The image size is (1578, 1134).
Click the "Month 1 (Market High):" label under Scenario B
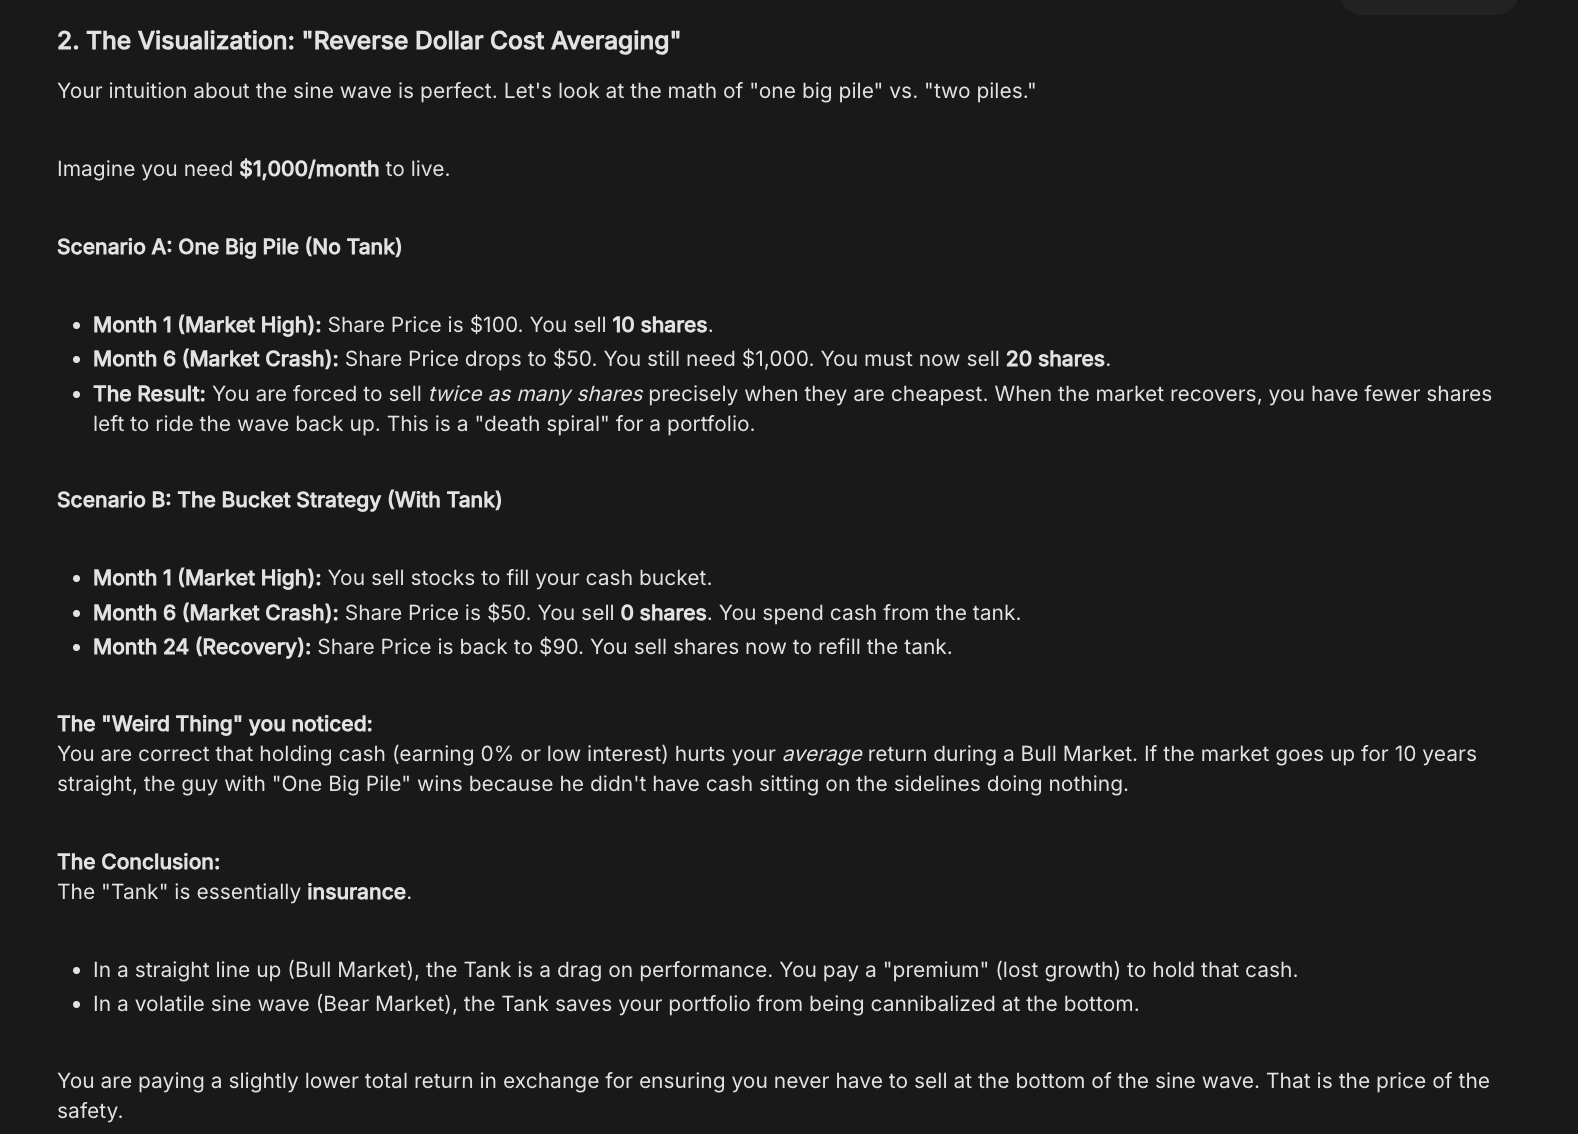pyautogui.click(x=207, y=578)
